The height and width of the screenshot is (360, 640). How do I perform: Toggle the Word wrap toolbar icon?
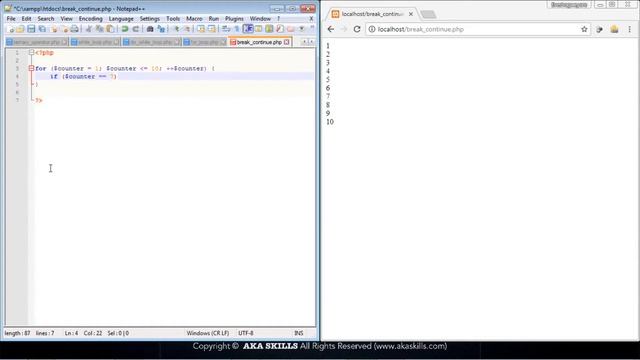tap(226, 29)
